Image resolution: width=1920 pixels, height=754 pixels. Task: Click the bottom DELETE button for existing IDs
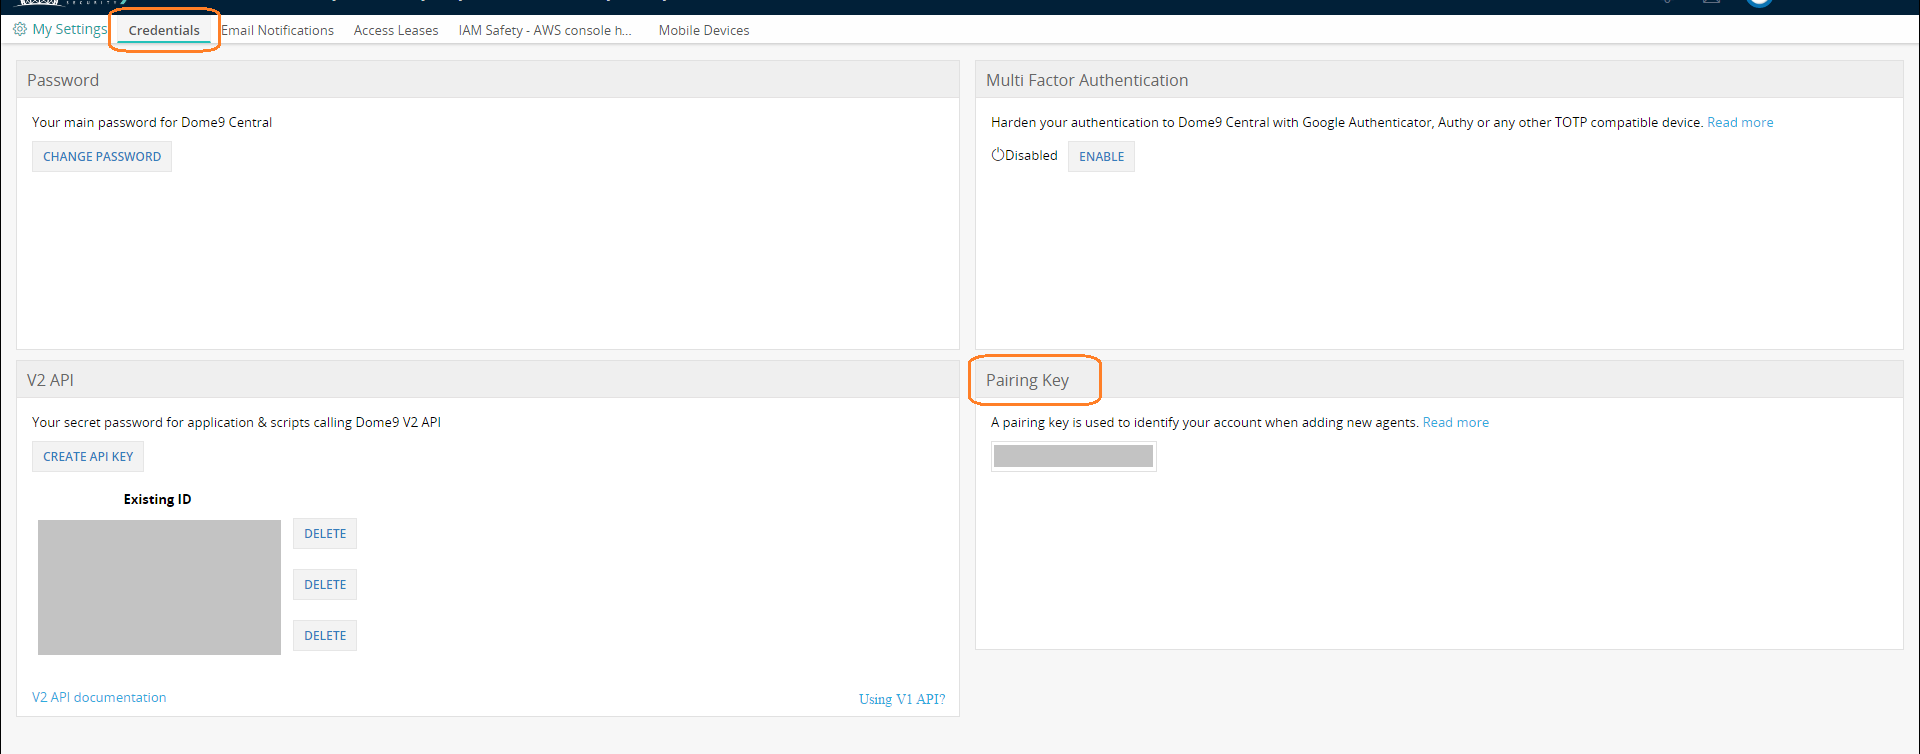click(x=325, y=635)
